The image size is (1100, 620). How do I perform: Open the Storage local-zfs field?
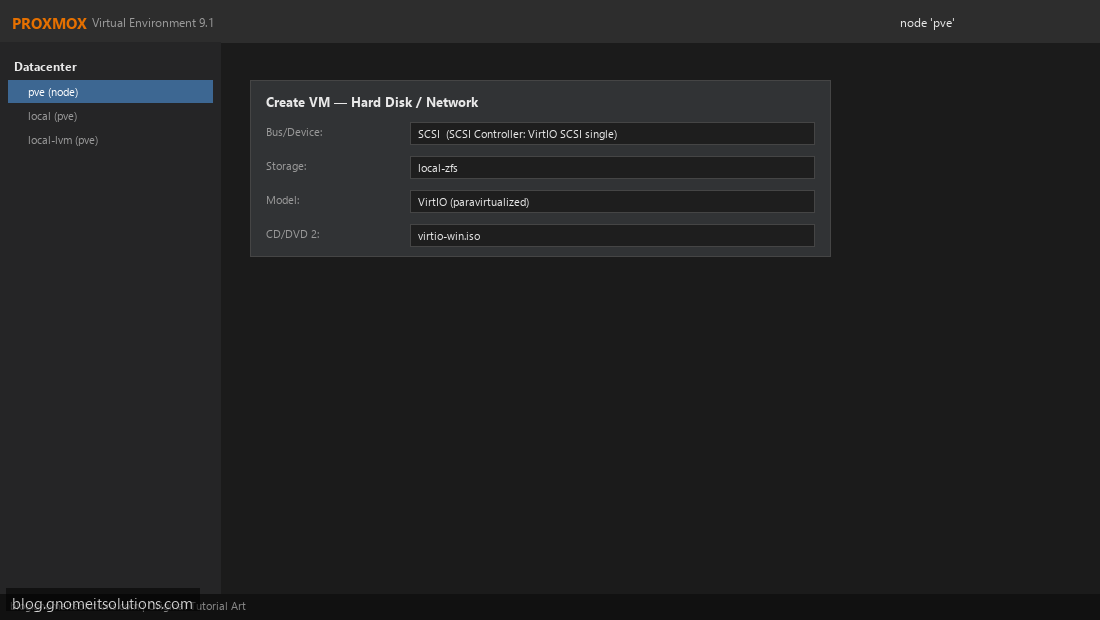coord(612,168)
